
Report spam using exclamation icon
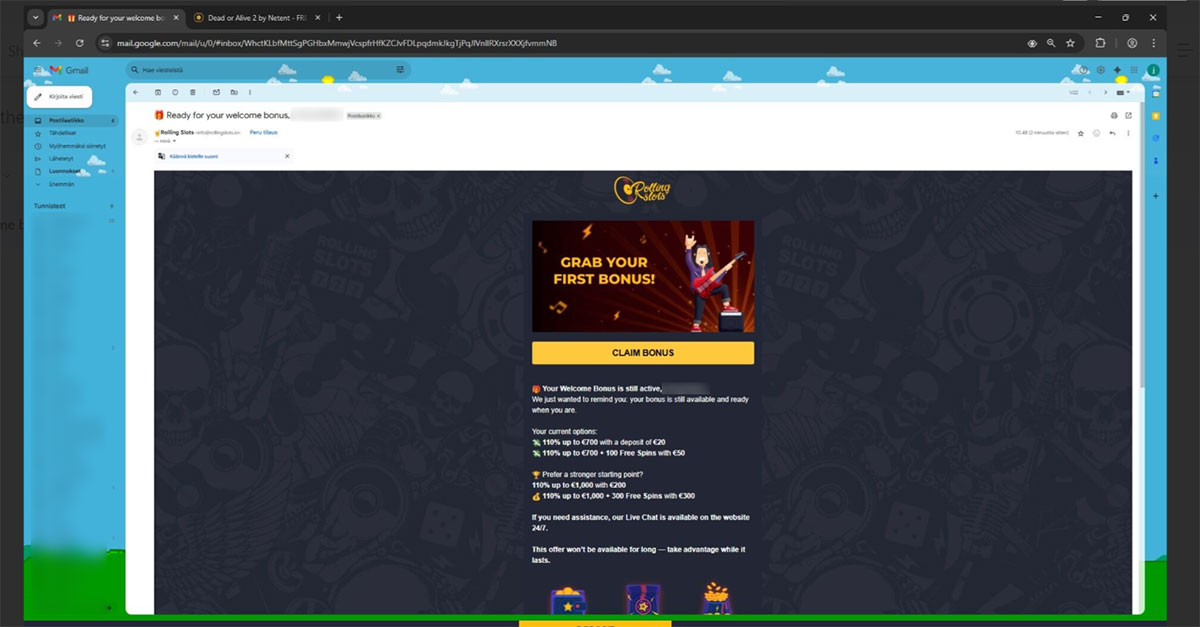[x=175, y=92]
